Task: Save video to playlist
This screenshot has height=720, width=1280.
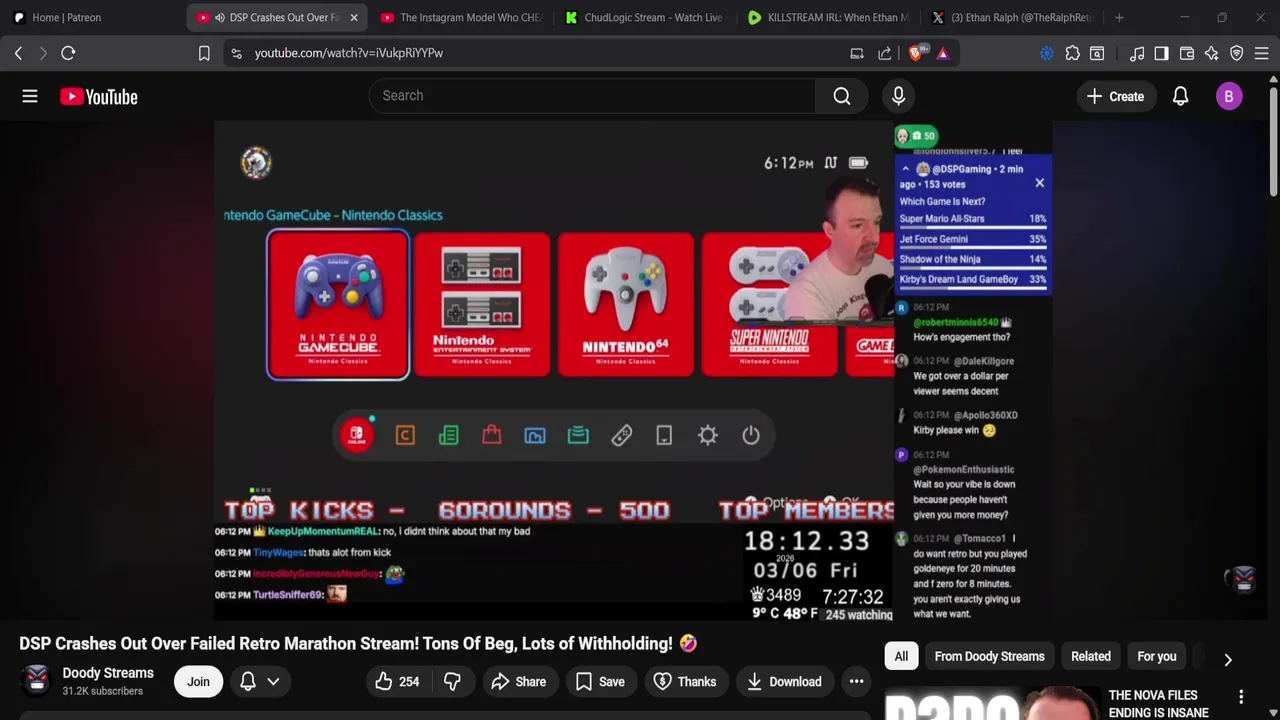Action: point(600,682)
